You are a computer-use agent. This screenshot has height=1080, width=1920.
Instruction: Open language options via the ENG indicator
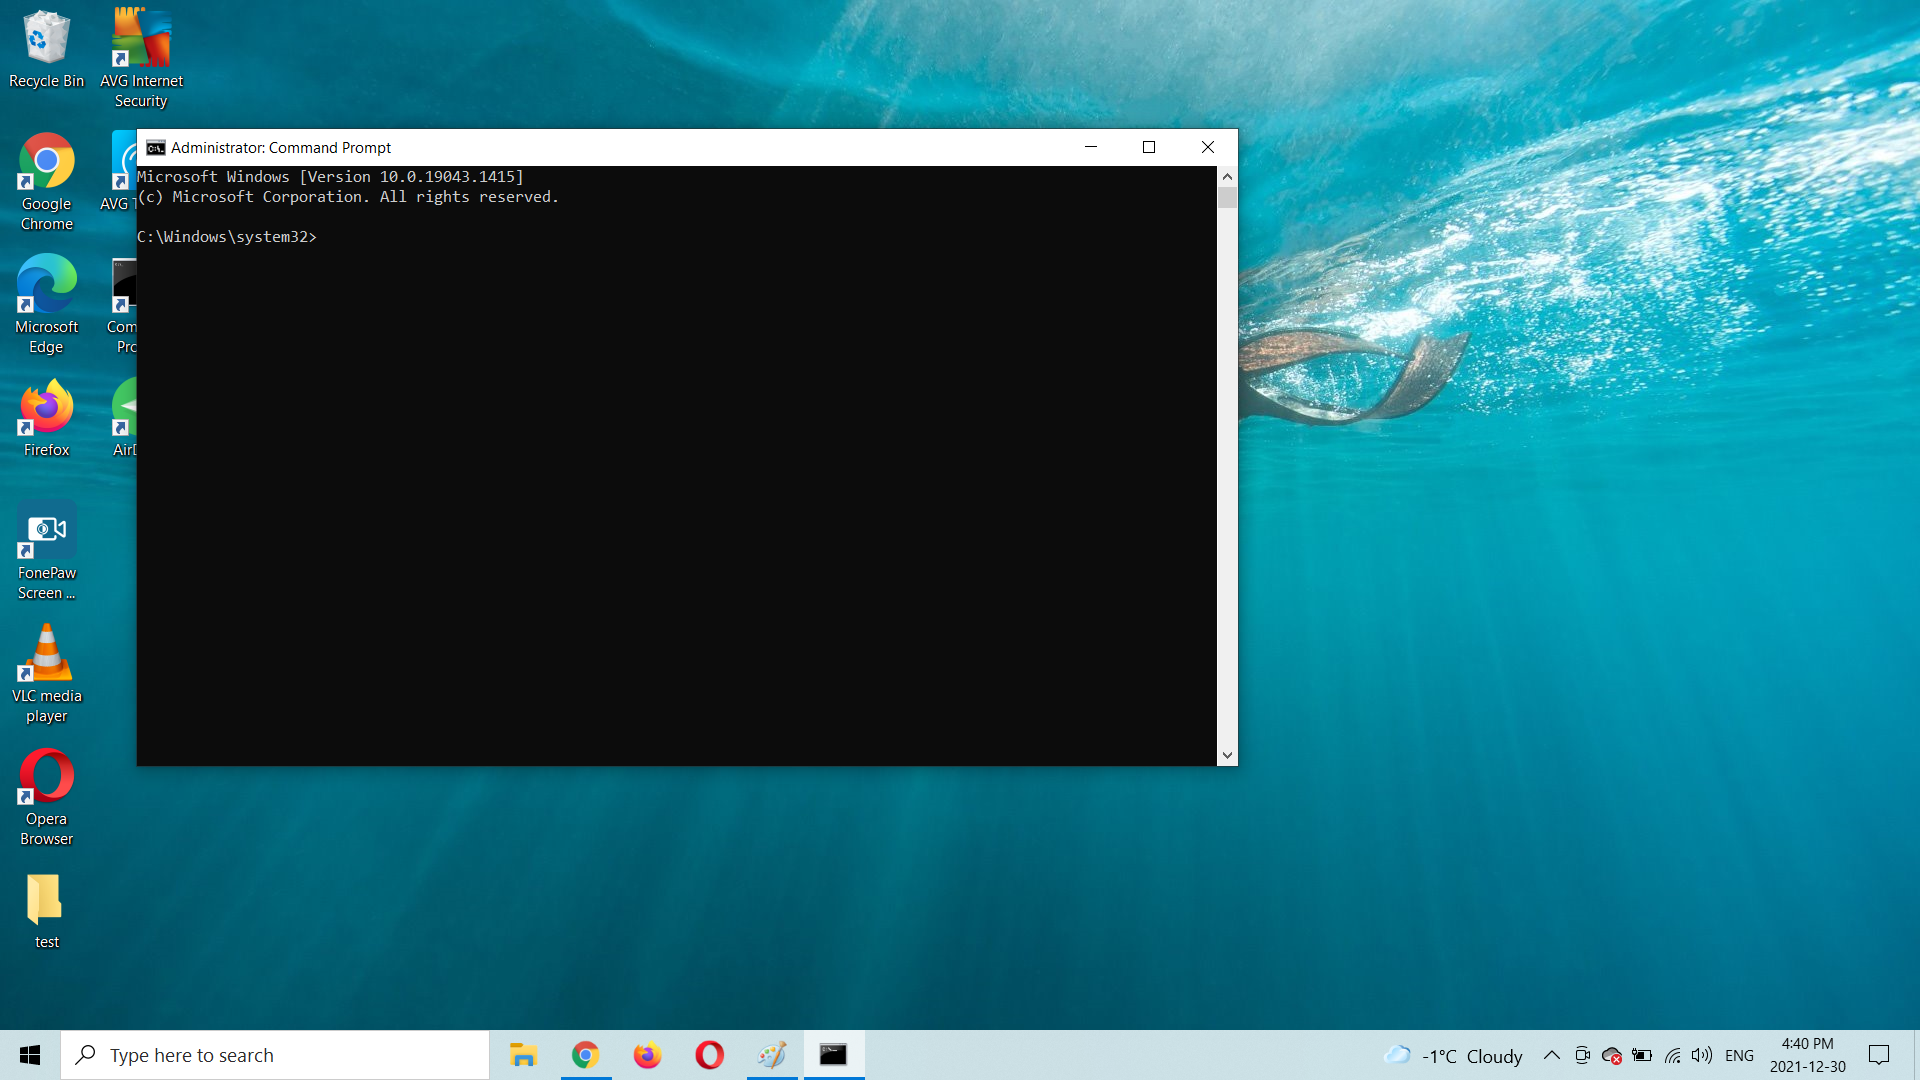[x=1741, y=1055]
